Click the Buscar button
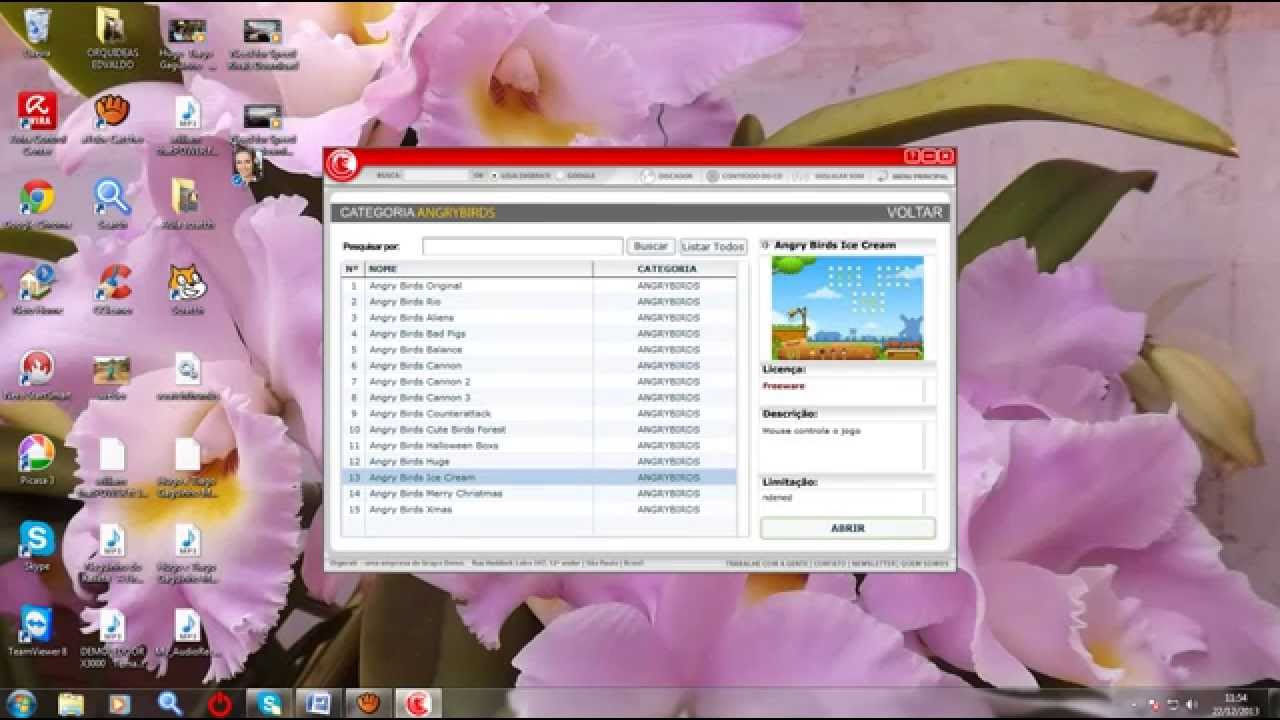The width and height of the screenshot is (1280, 720). click(x=651, y=246)
